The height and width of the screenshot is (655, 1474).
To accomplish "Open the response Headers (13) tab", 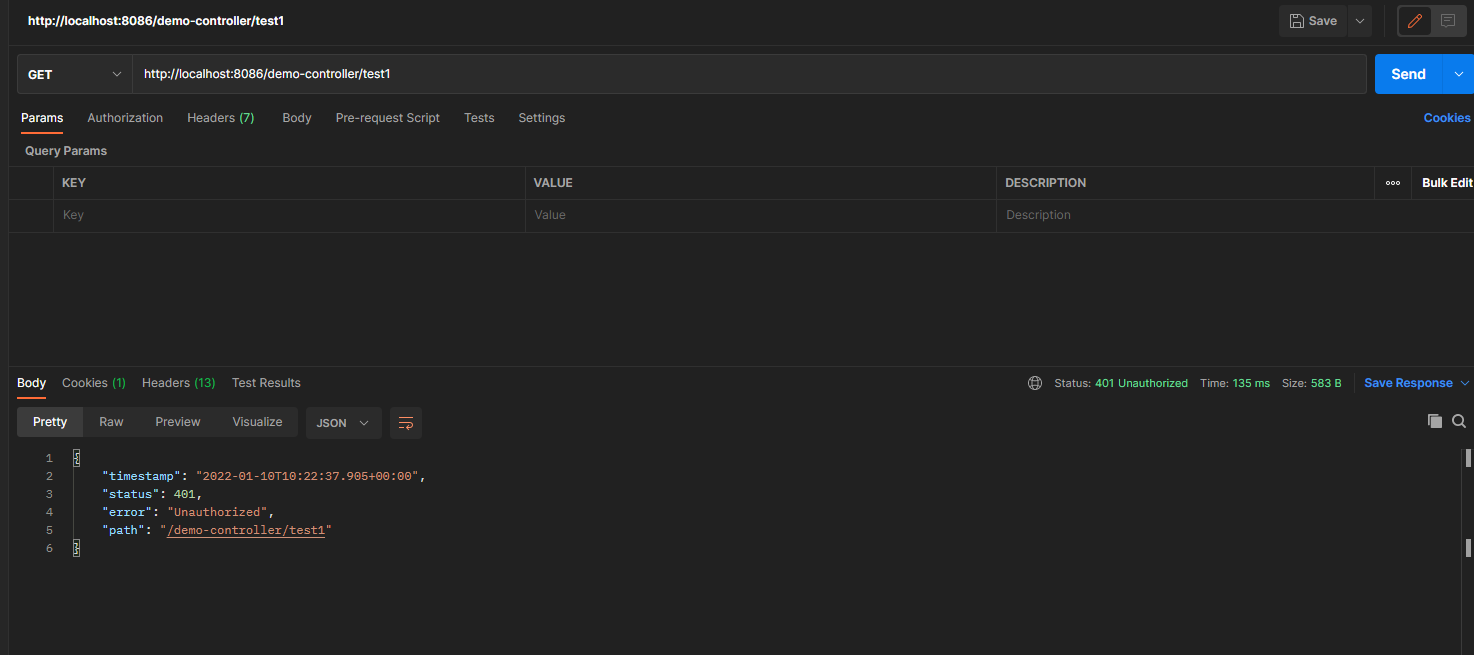I will coord(178,383).
